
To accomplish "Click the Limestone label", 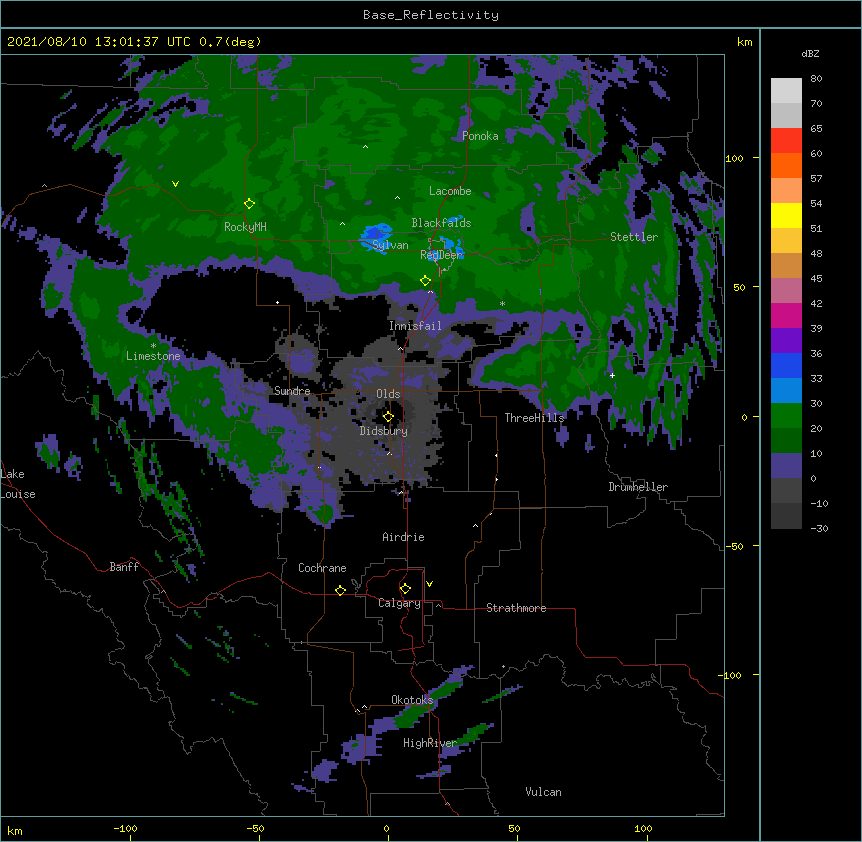I will (153, 356).
